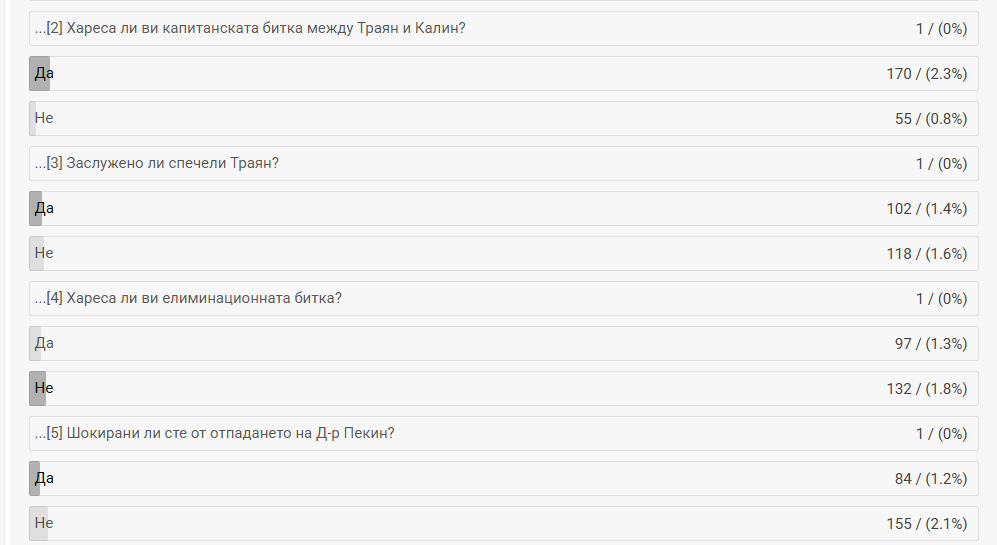Click the "155 / (2.1%)" vote count
997x545 pixels.
coord(926,524)
